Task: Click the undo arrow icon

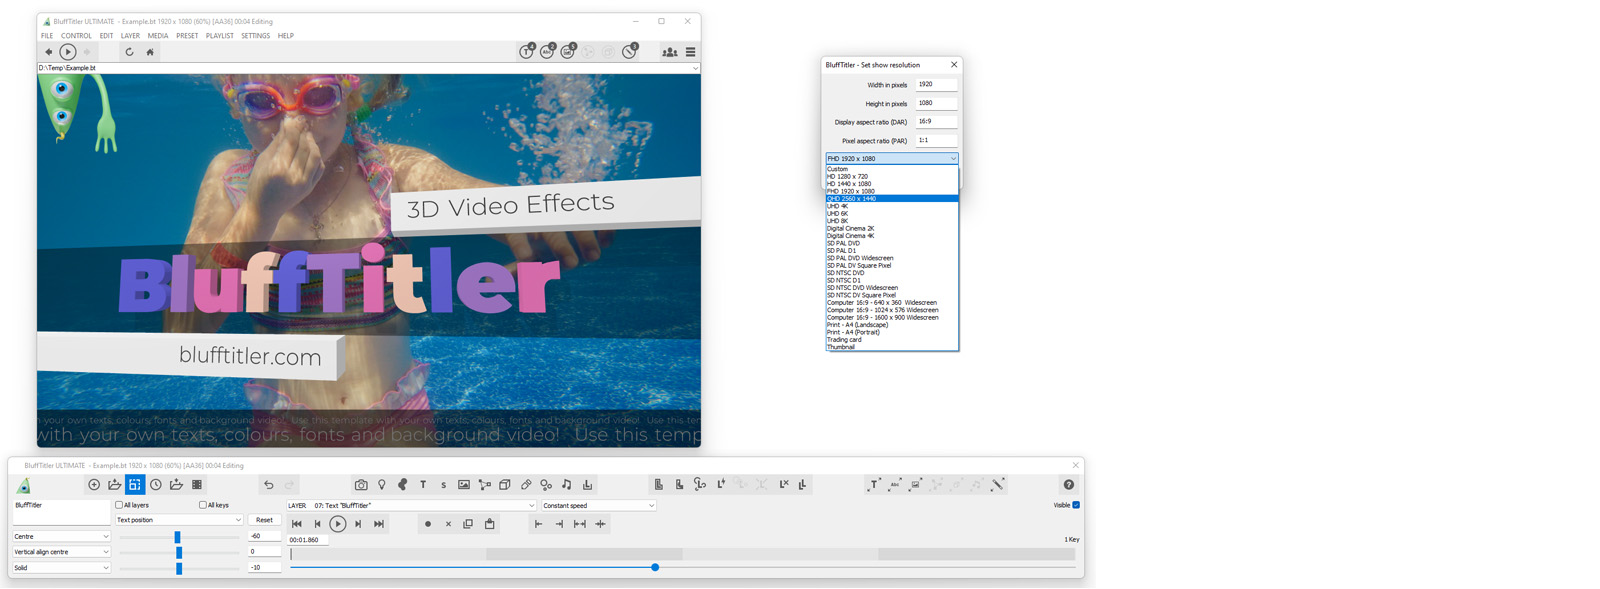Action: (269, 485)
